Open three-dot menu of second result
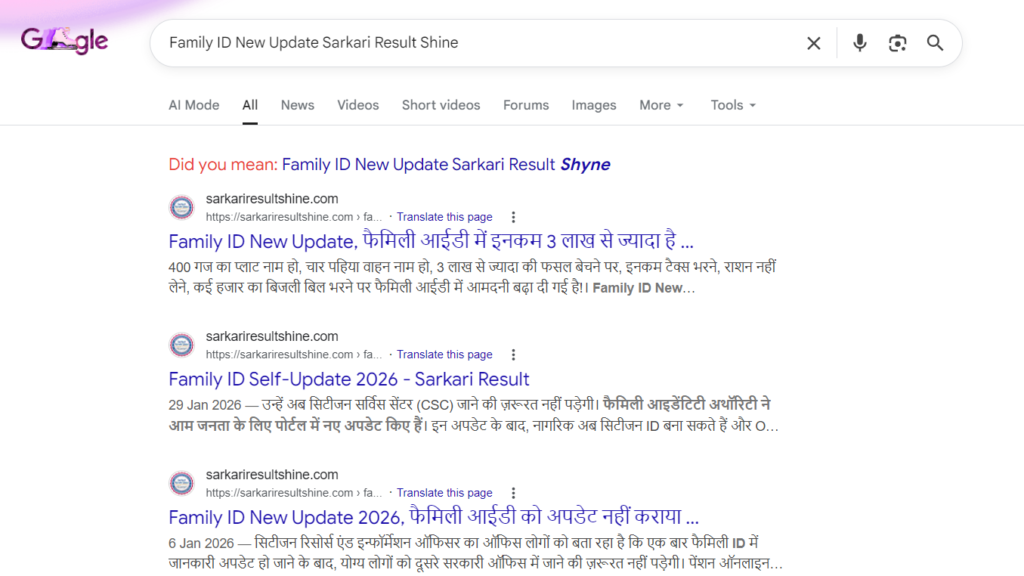Screen dimensions: 1024x576 pyautogui.click(x=513, y=355)
